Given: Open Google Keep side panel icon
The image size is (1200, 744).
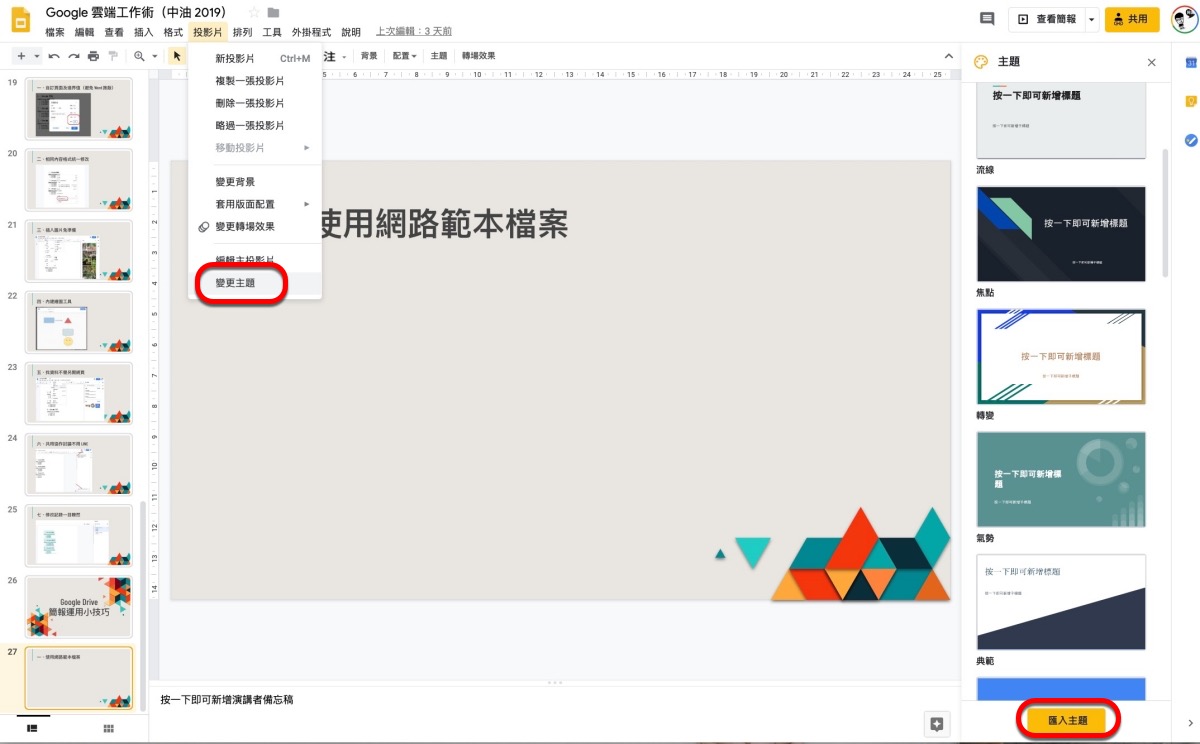Looking at the screenshot, I should [x=1191, y=101].
